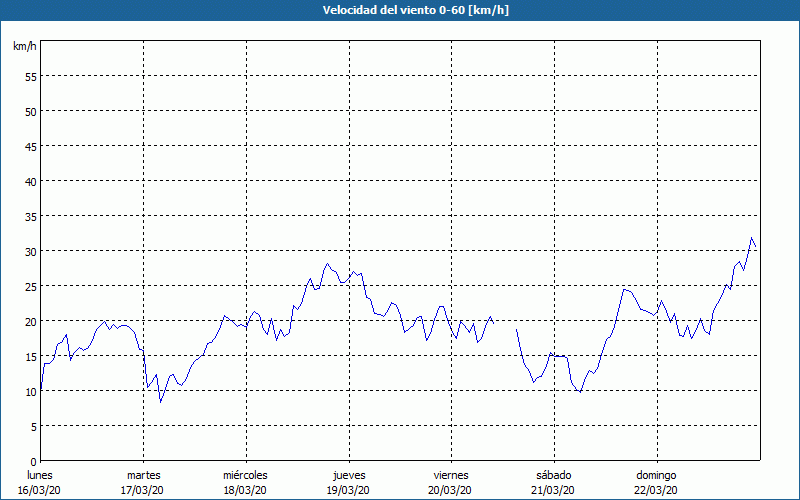Click the '50' y-axis value
This screenshot has height=500, width=800.
(31, 112)
